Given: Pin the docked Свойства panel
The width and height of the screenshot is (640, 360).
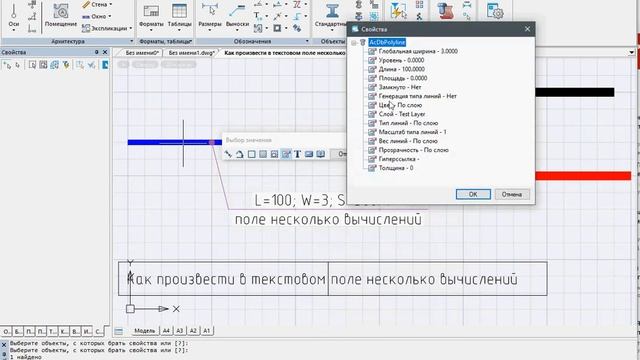Looking at the screenshot, I should point(97,52).
